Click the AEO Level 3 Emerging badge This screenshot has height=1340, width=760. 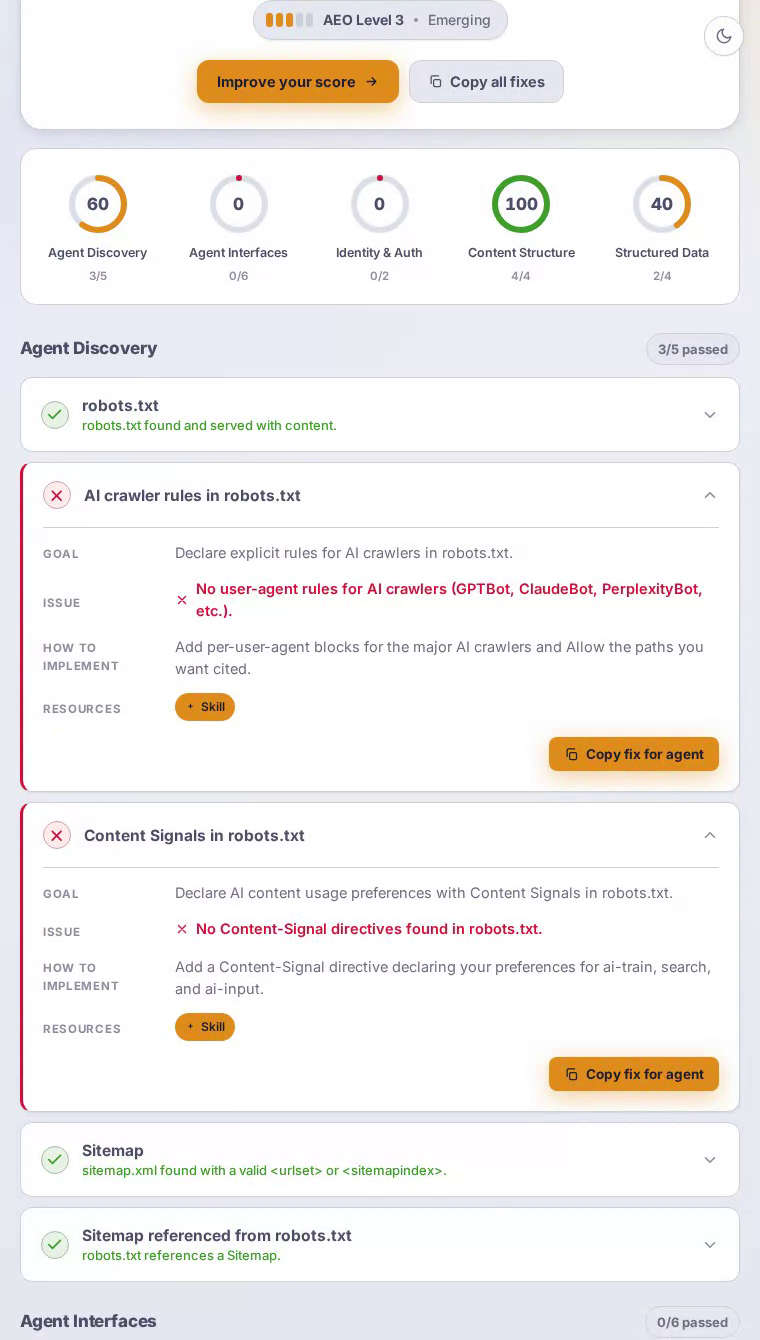point(380,20)
